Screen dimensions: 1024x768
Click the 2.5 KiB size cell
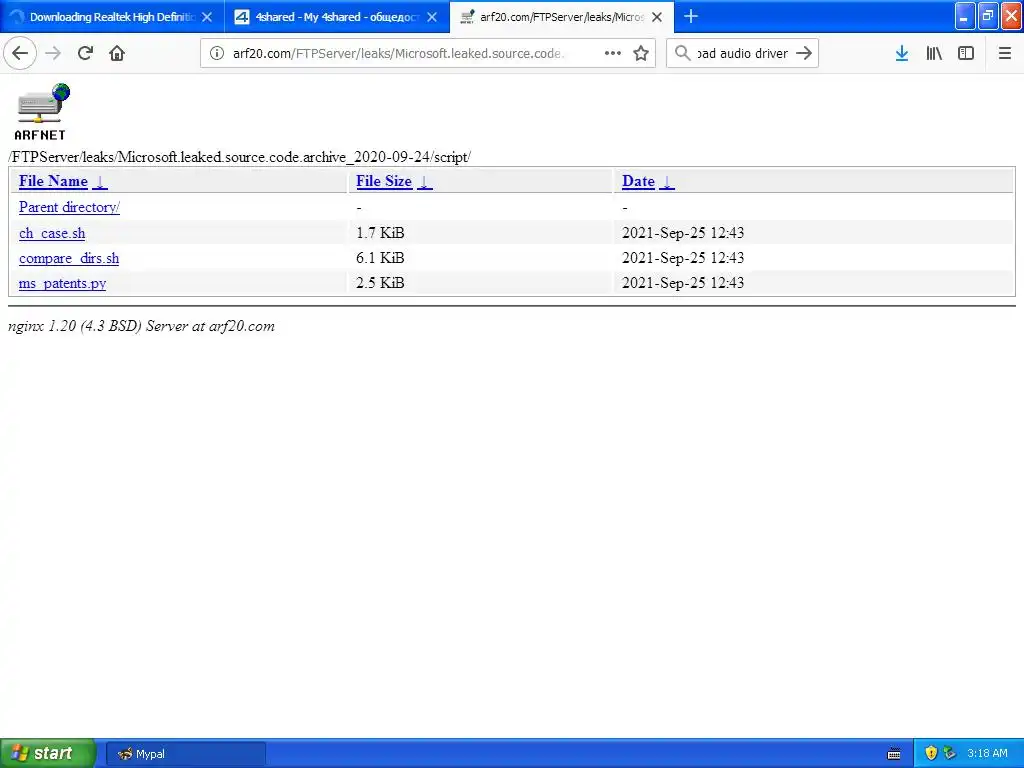380,282
